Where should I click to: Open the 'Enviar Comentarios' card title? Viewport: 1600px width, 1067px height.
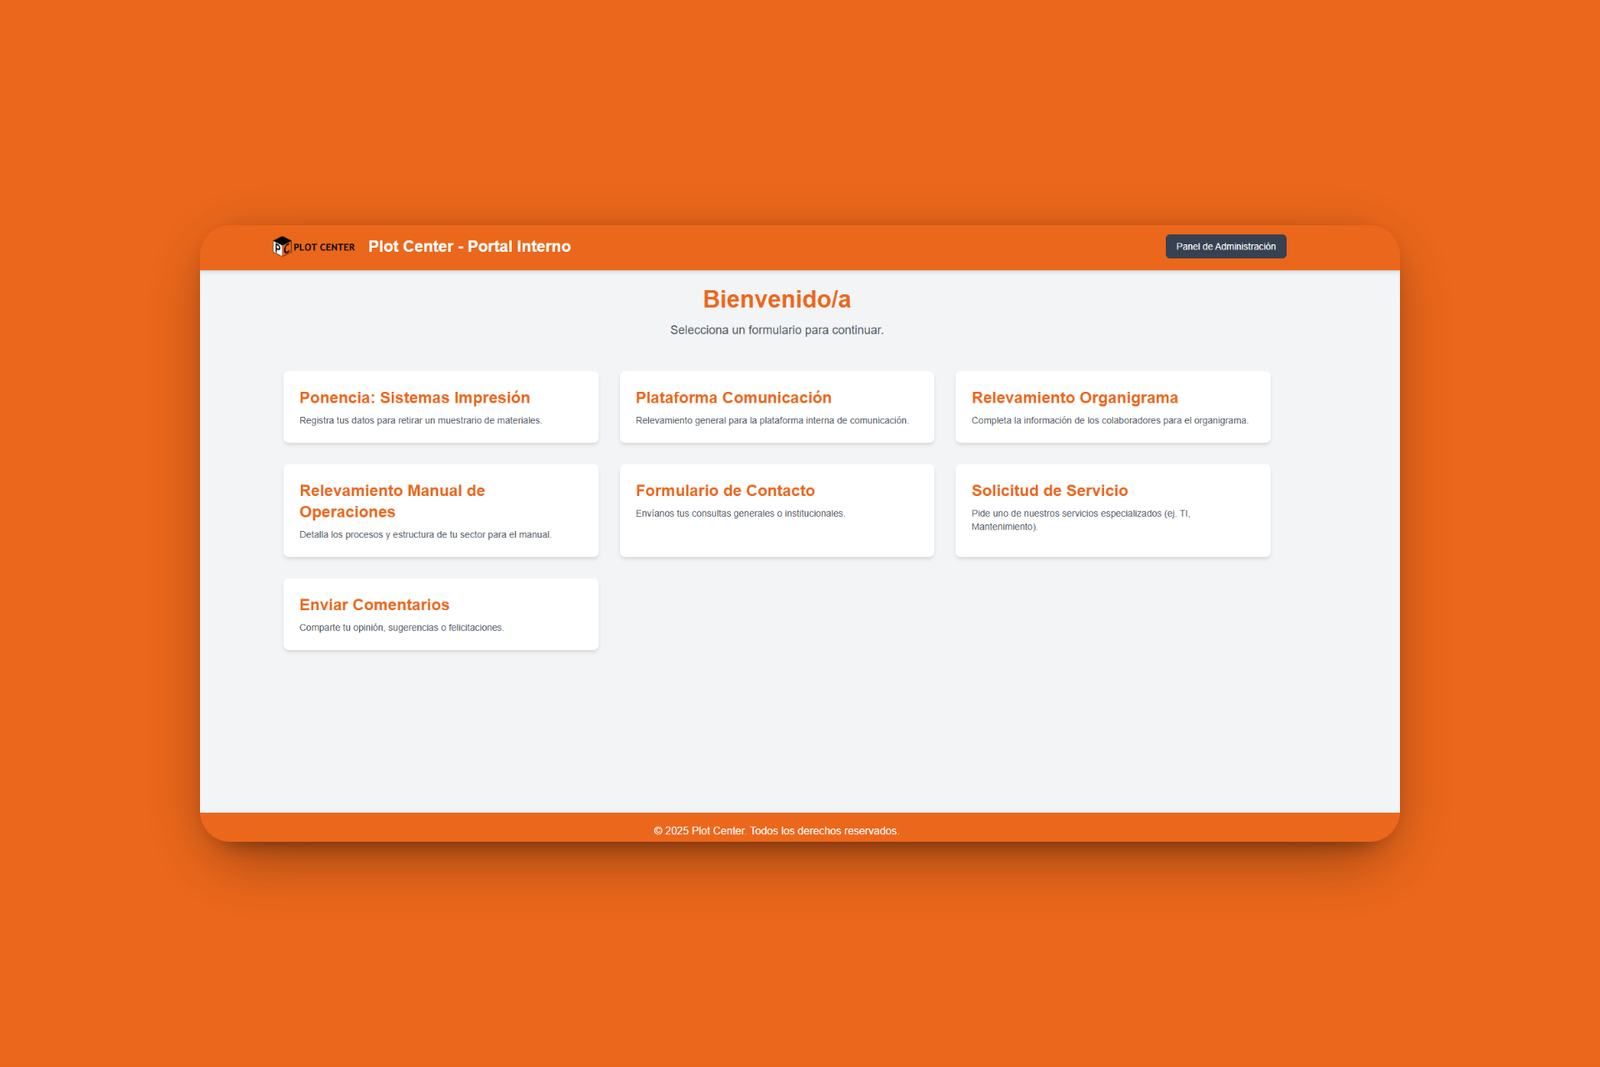point(374,605)
